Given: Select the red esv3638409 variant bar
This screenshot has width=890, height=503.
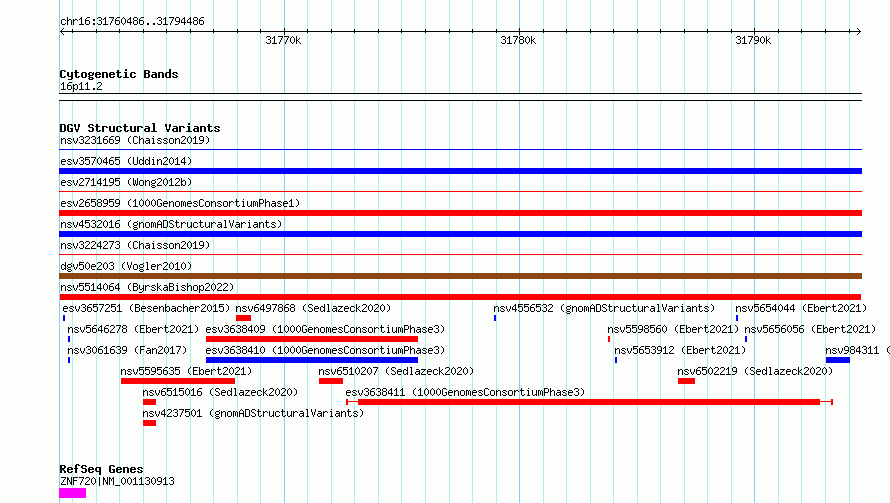Looking at the screenshot, I should [312, 339].
